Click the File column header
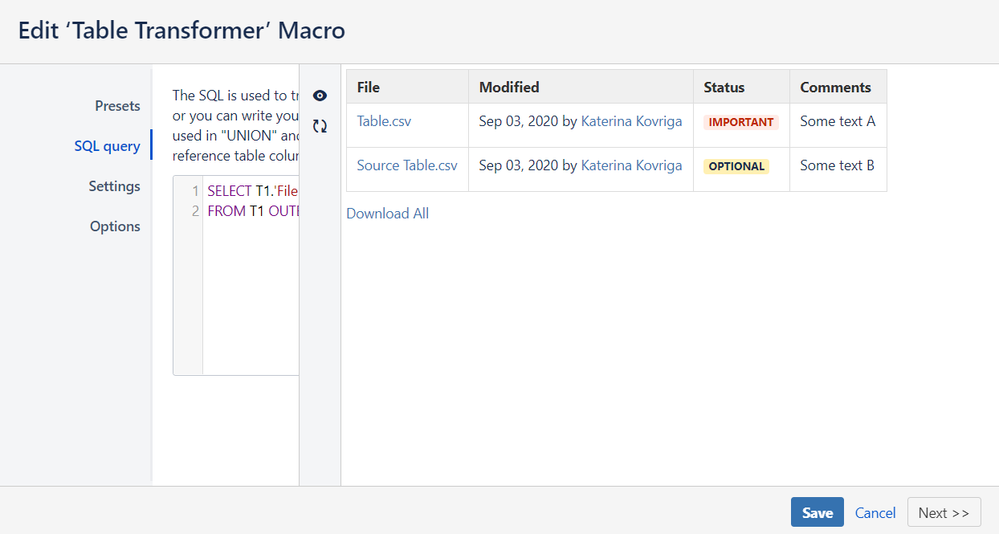The width and height of the screenshot is (999, 534). pyautogui.click(x=369, y=87)
